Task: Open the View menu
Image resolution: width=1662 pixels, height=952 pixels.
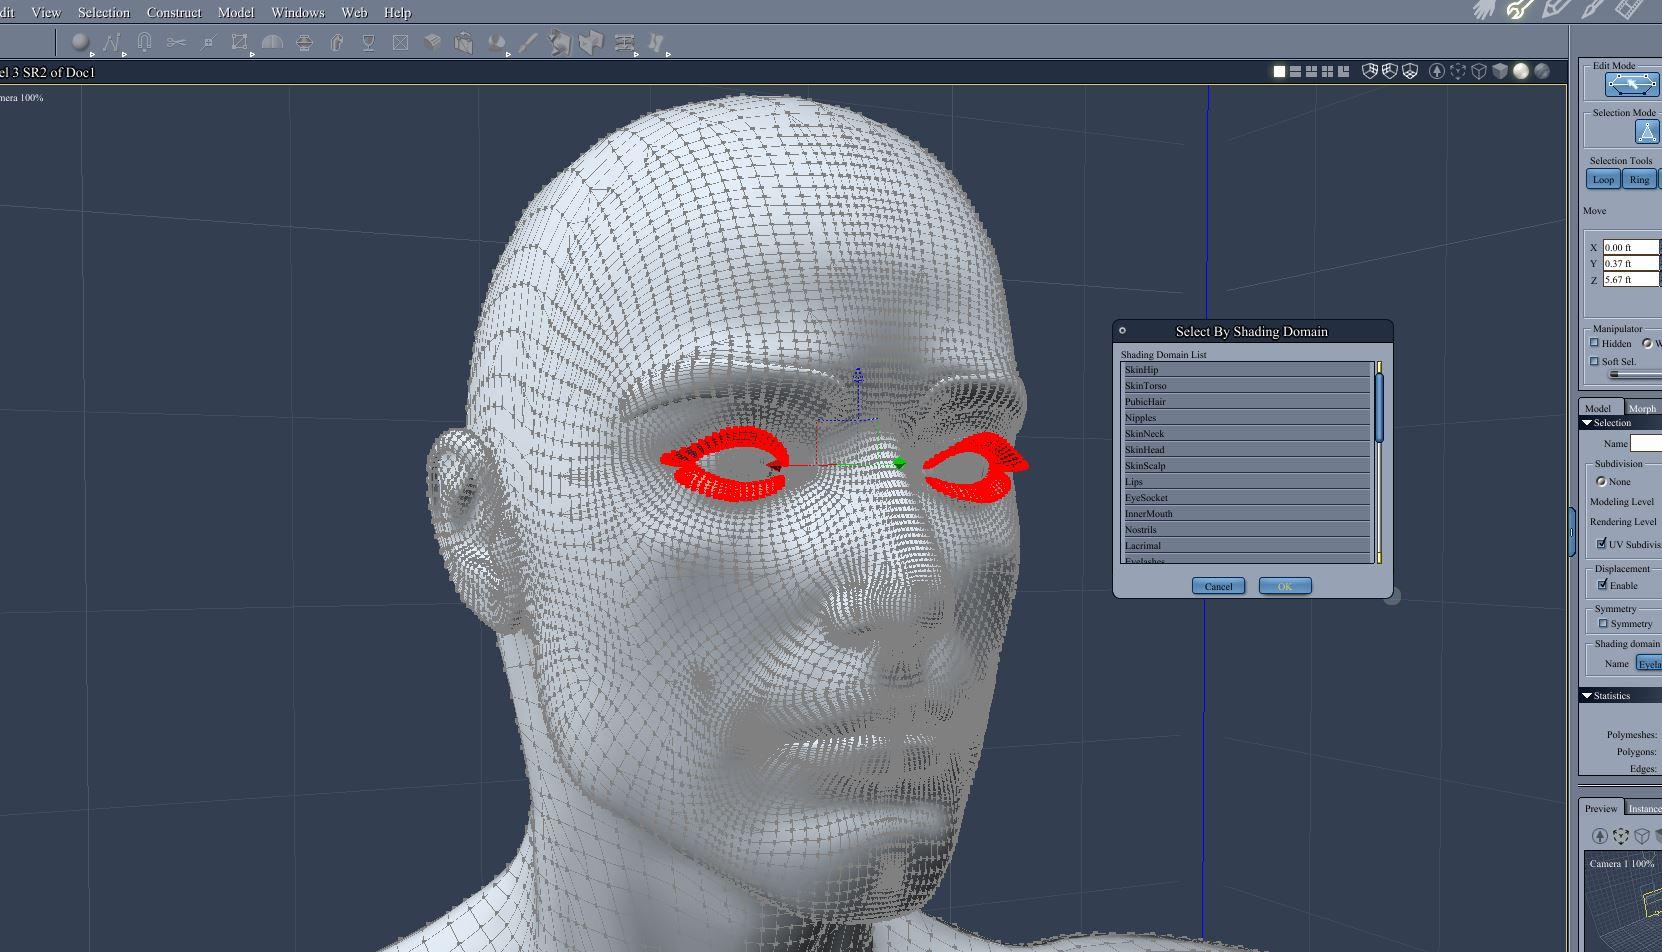Action: [x=46, y=12]
